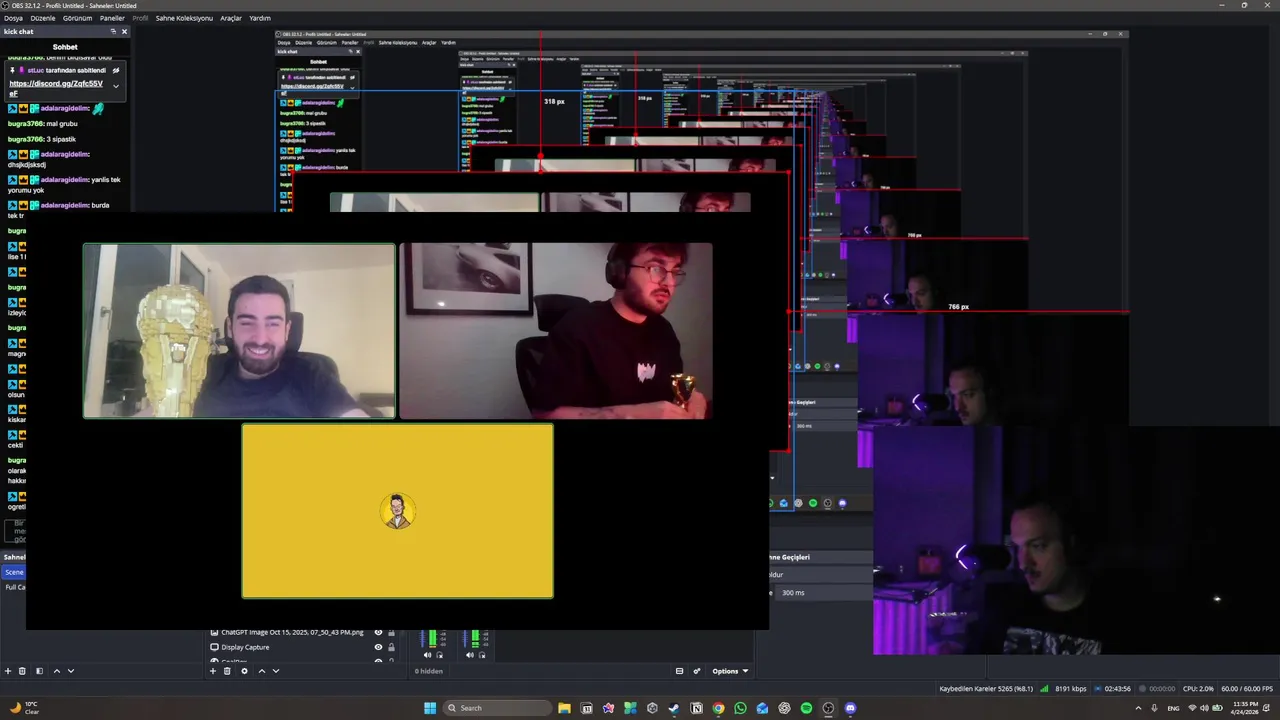Click the "02:43:56" stream timer
This screenshot has height=720, width=1280.
click(x=1117, y=688)
